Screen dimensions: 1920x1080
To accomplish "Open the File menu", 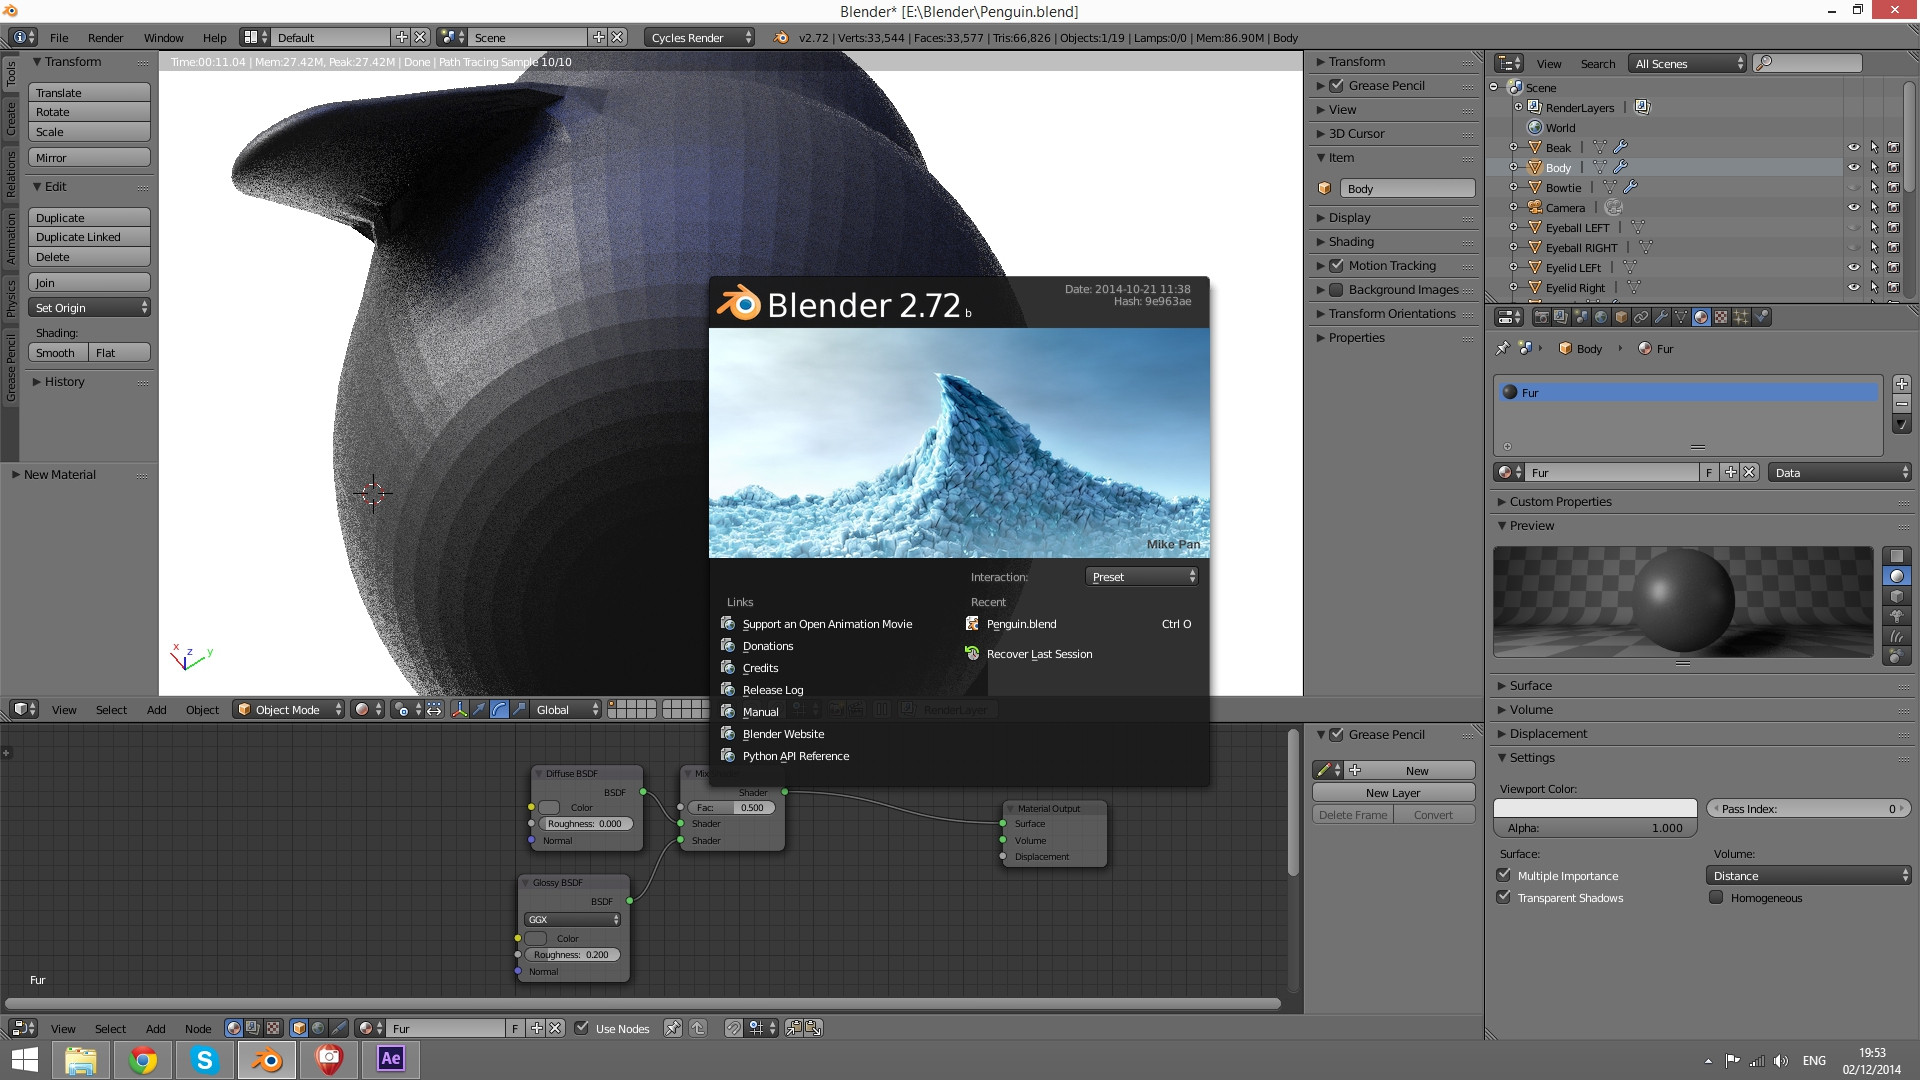I will point(59,37).
